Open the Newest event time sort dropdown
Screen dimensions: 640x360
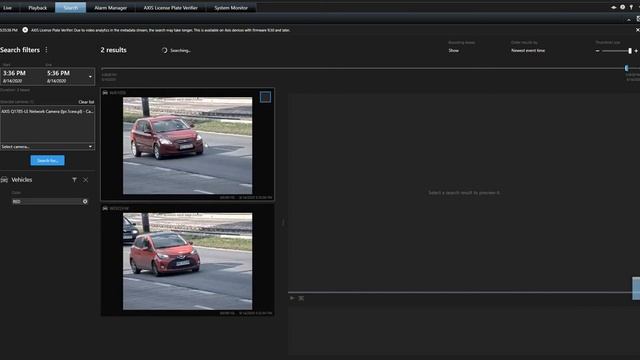528,51
